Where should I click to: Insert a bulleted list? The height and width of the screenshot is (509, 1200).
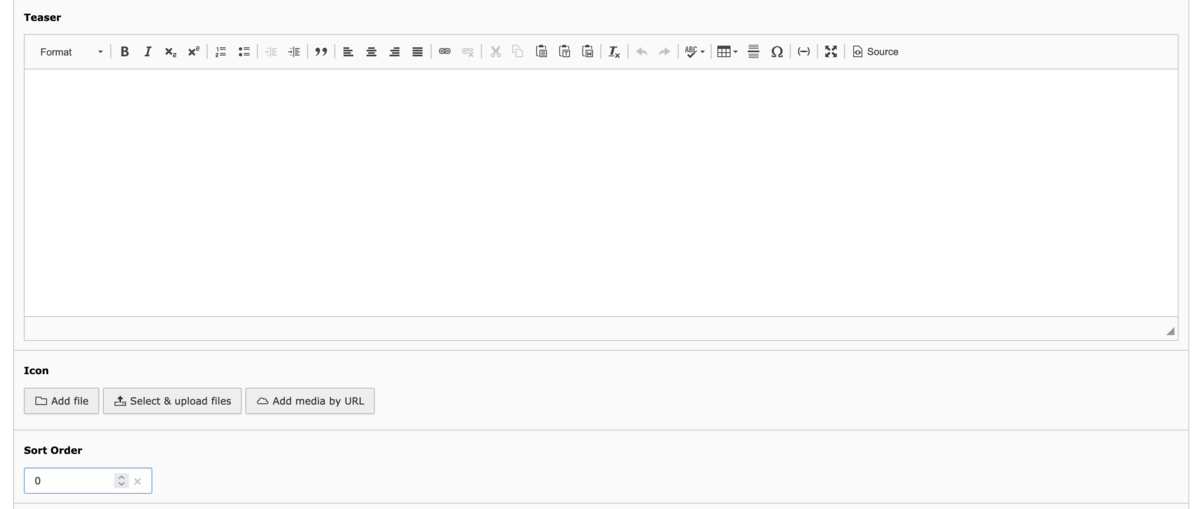tap(244, 52)
